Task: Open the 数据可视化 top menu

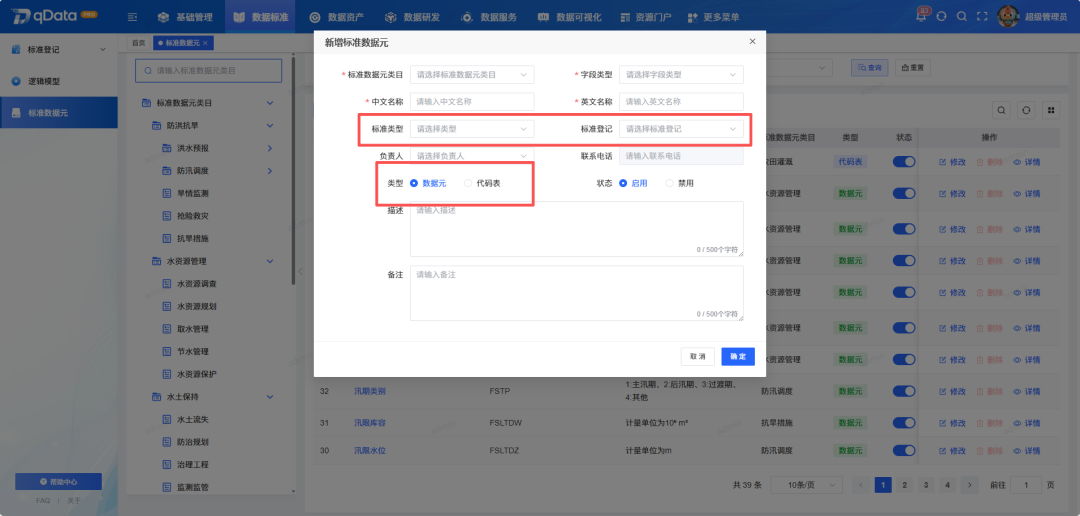Action: pos(569,17)
